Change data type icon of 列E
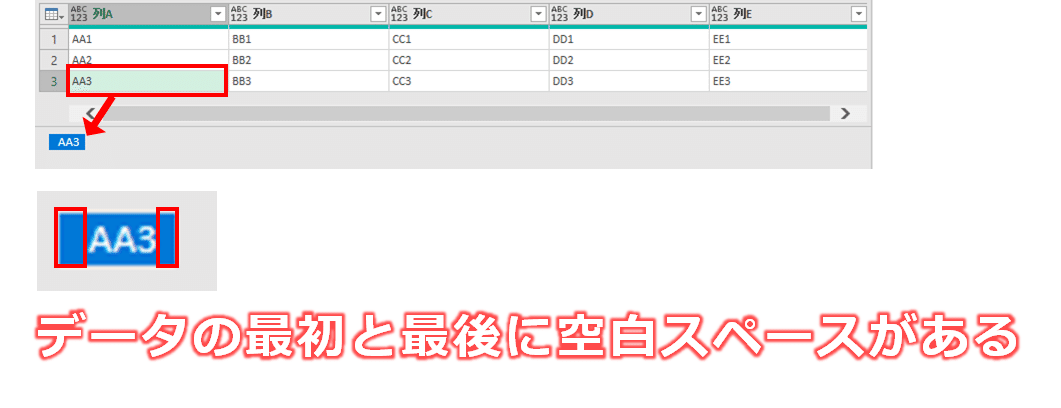The width and height of the screenshot is (1061, 408). pos(721,14)
